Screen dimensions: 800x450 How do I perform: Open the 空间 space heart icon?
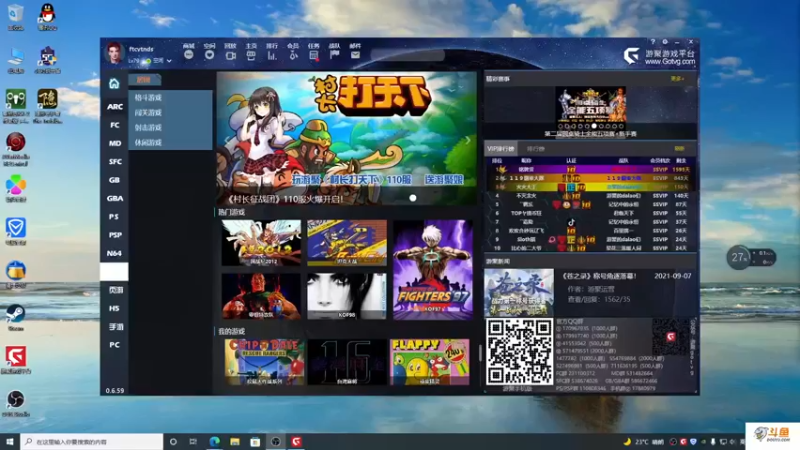pos(209,54)
